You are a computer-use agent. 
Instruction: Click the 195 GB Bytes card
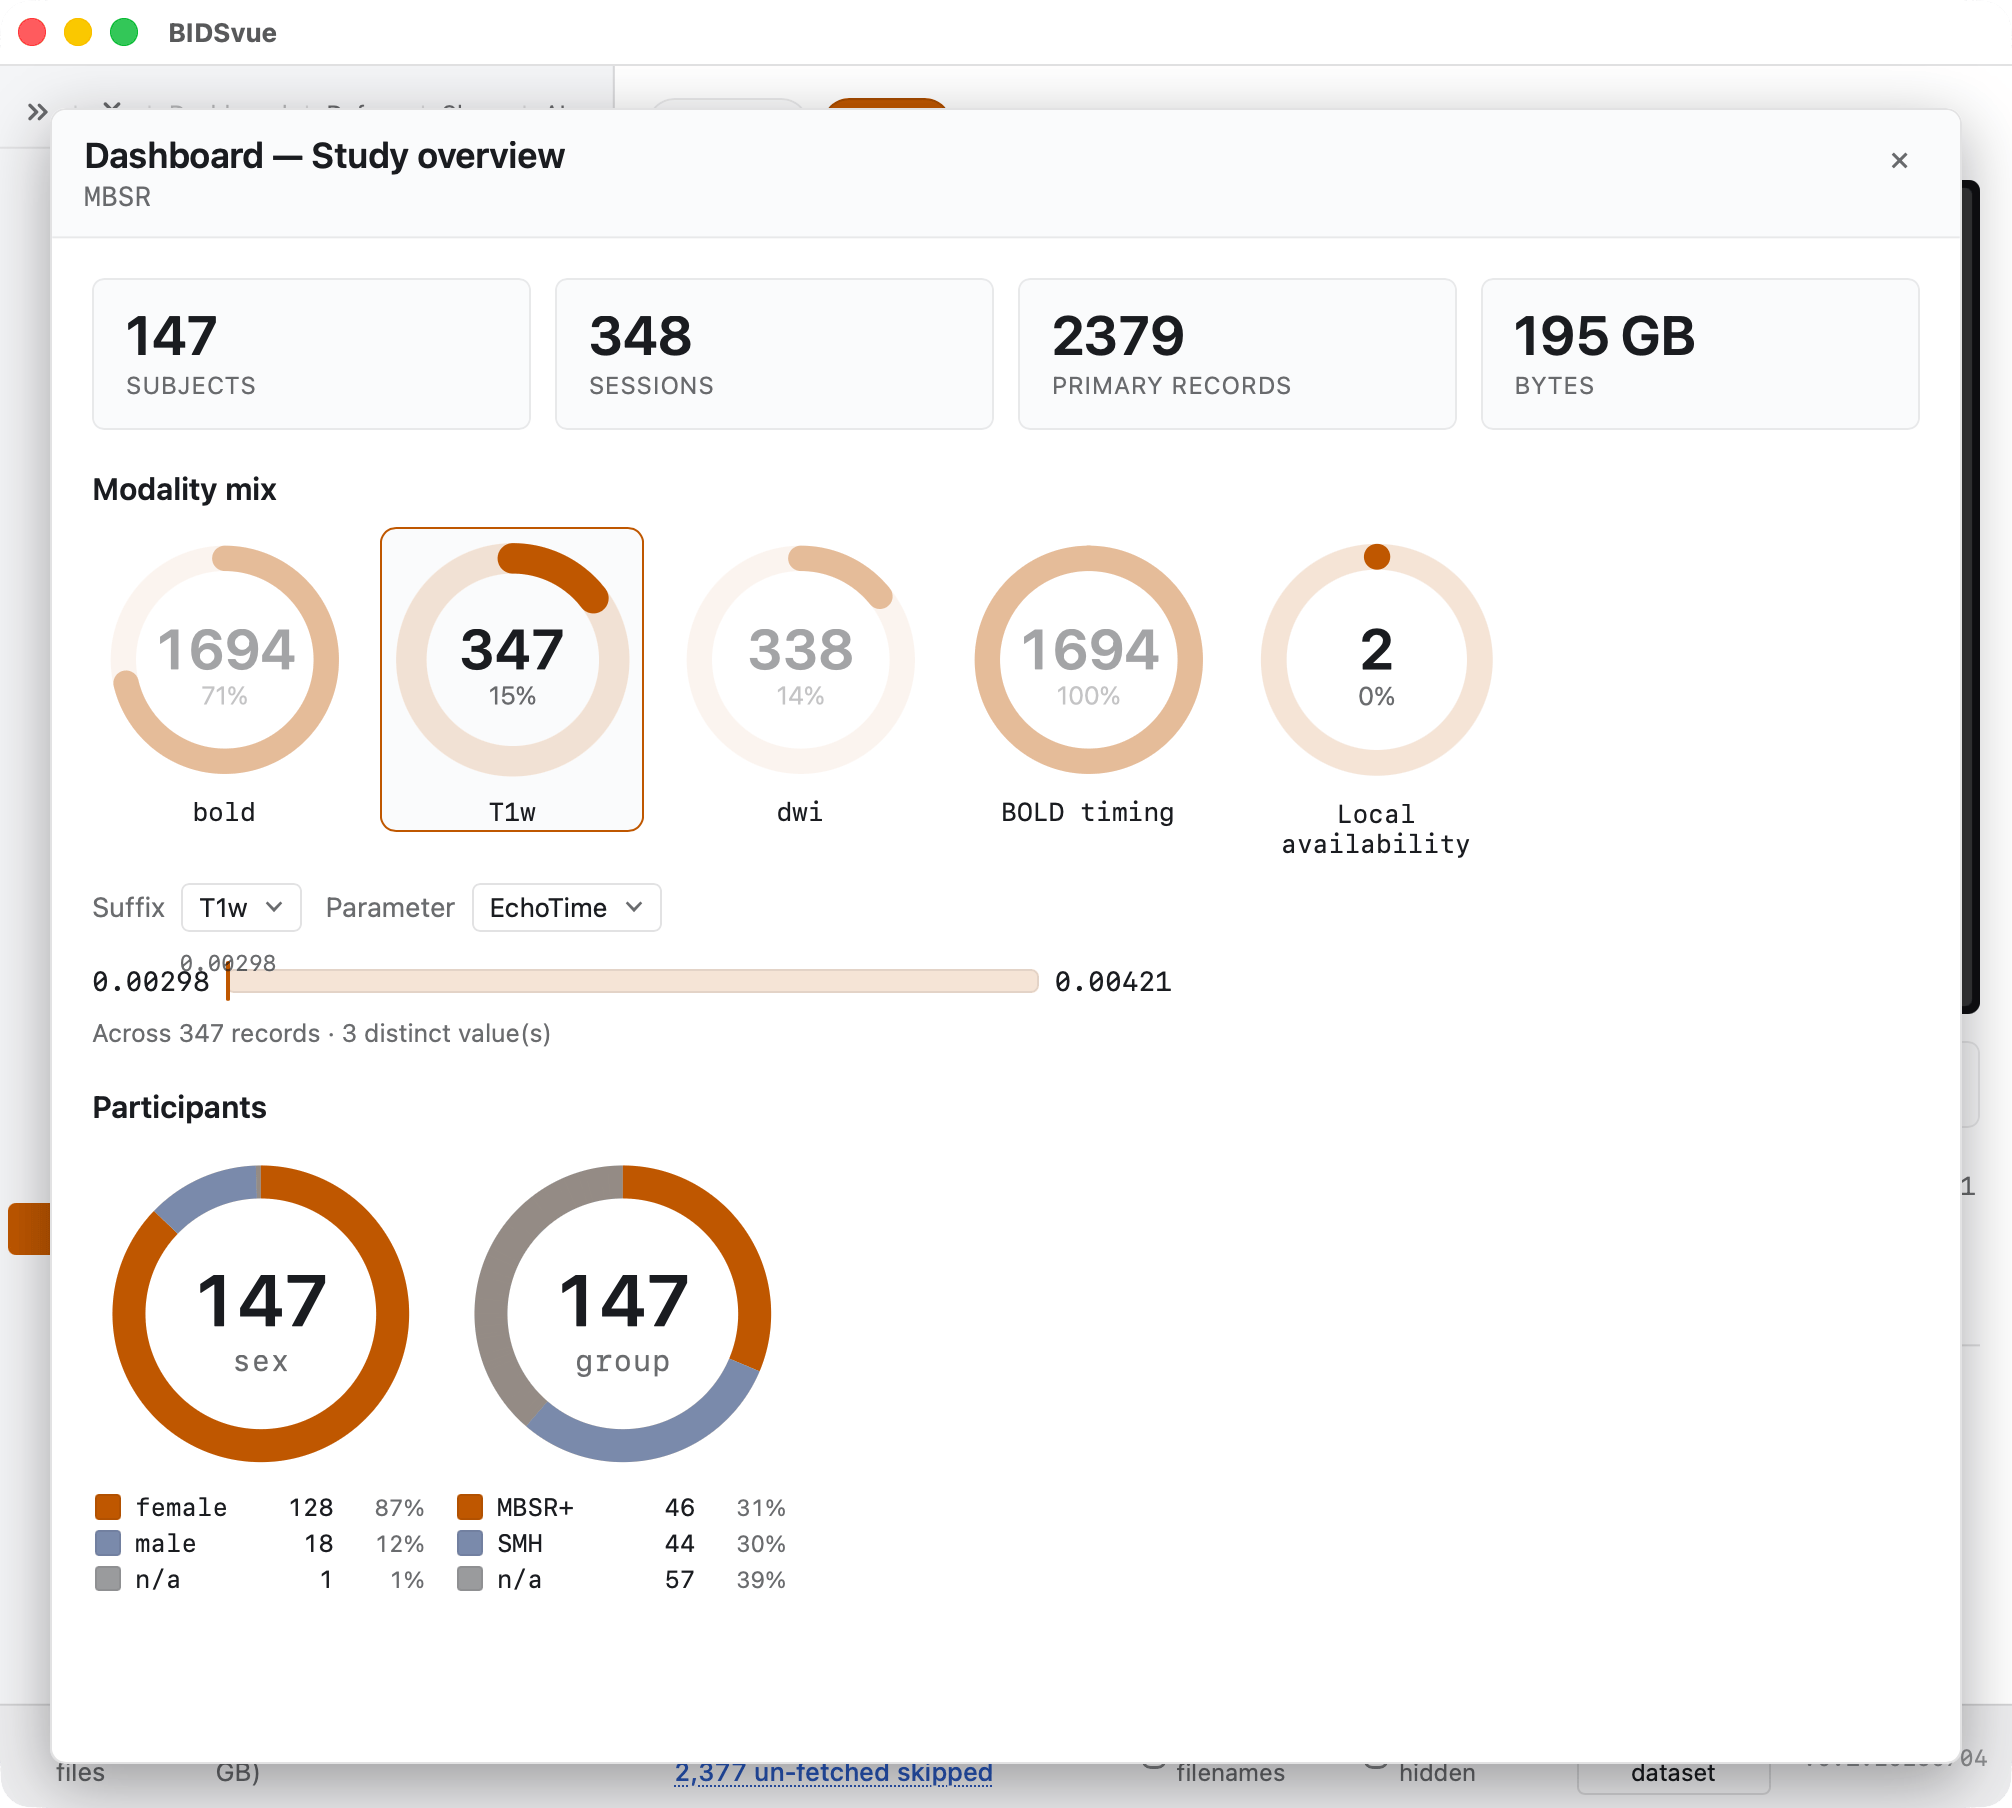(x=1700, y=354)
